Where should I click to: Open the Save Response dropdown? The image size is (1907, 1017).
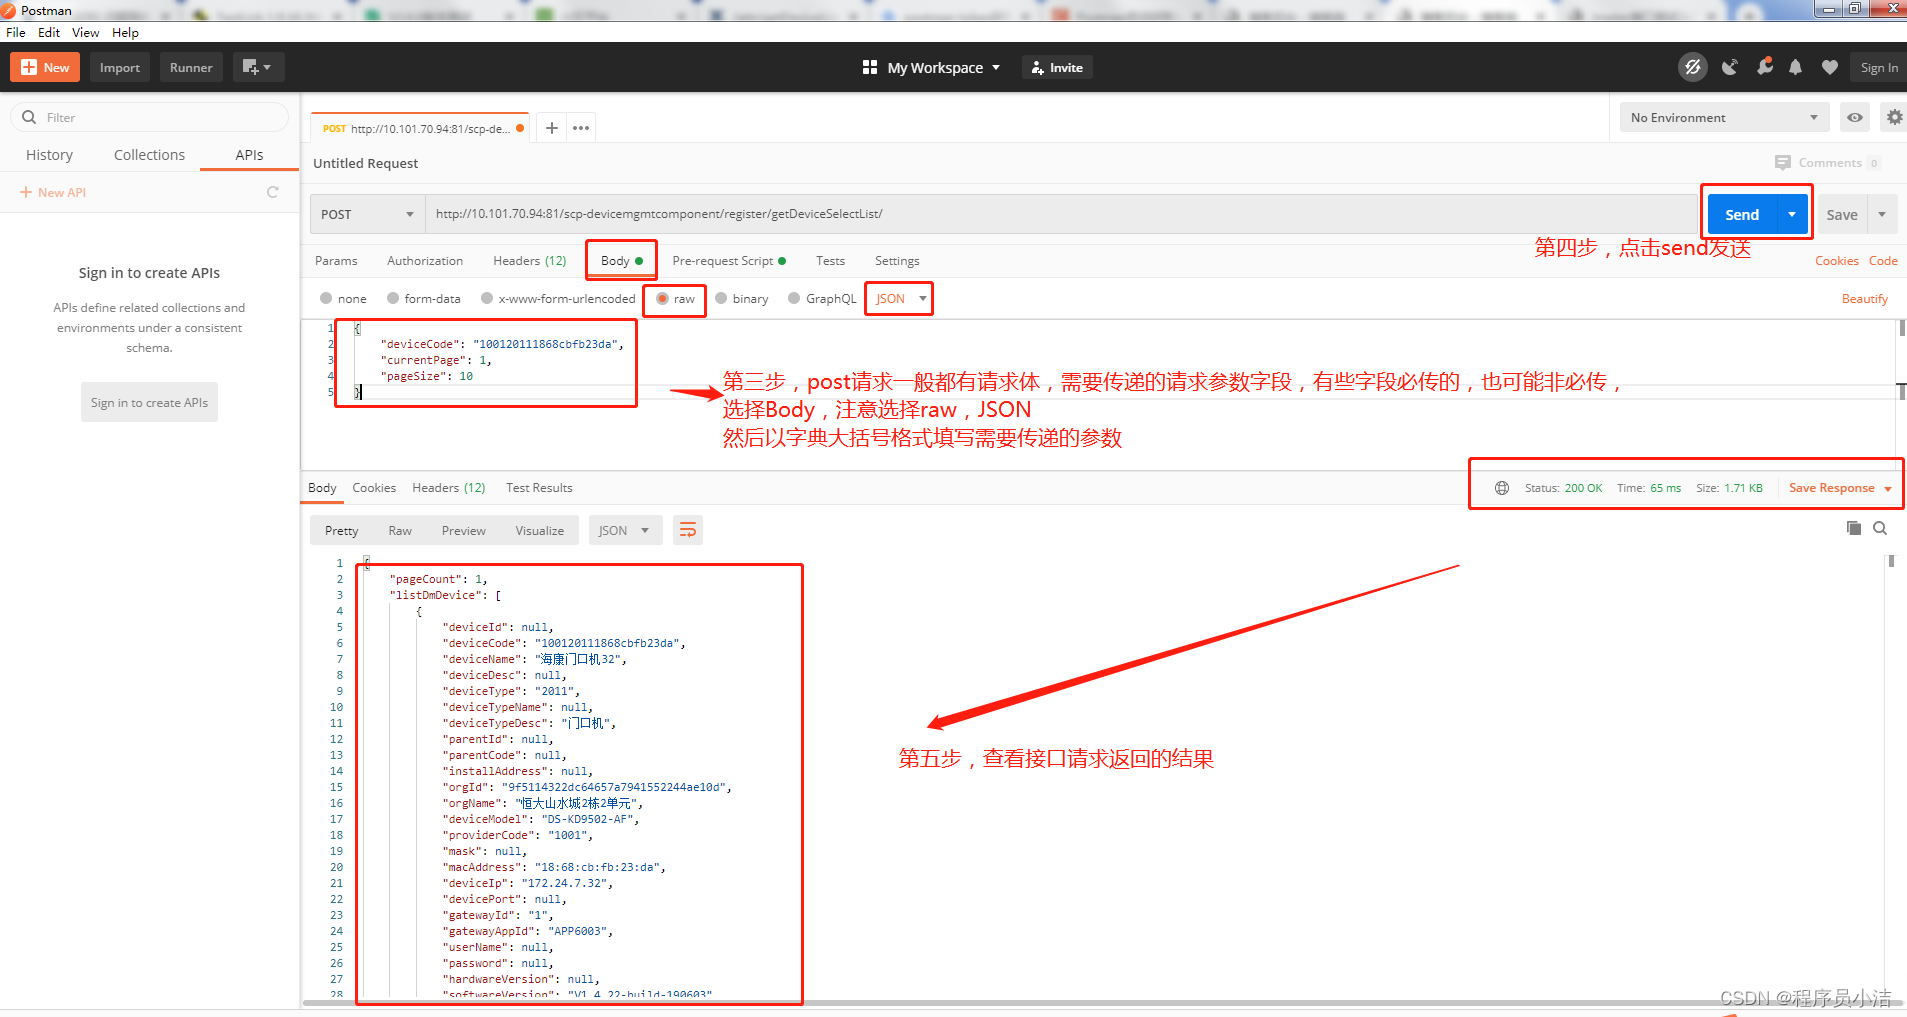(x=1839, y=488)
